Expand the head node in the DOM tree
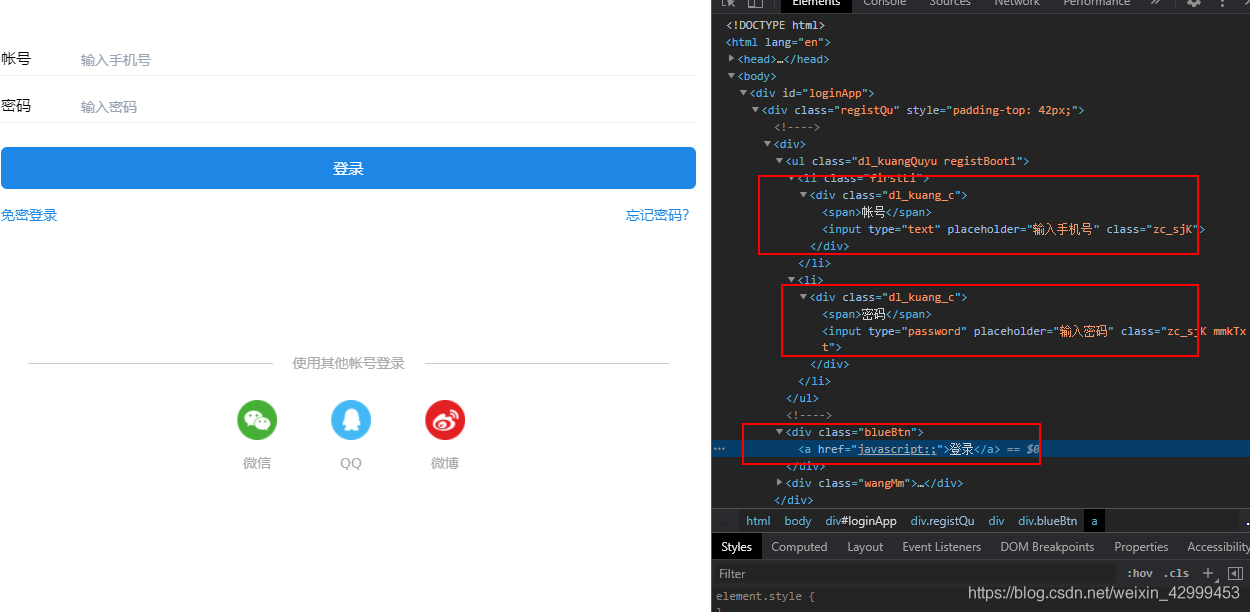Viewport: 1250px width, 612px height. pyautogui.click(x=732, y=59)
